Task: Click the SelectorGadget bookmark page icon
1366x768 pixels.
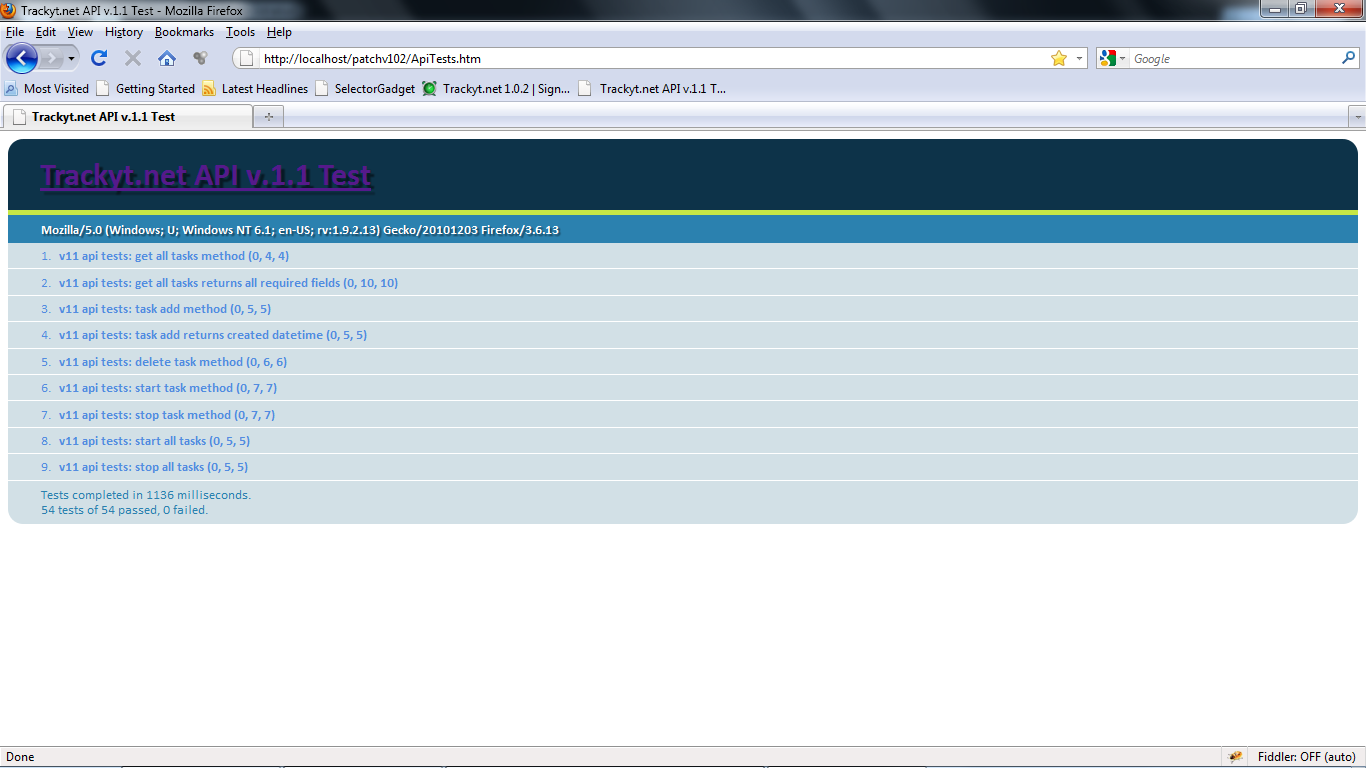Action: (321, 88)
